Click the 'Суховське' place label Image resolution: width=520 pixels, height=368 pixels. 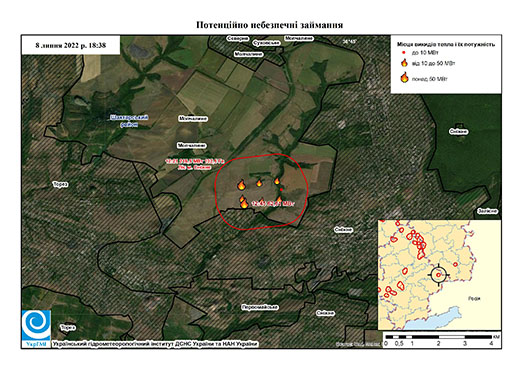click(x=266, y=43)
